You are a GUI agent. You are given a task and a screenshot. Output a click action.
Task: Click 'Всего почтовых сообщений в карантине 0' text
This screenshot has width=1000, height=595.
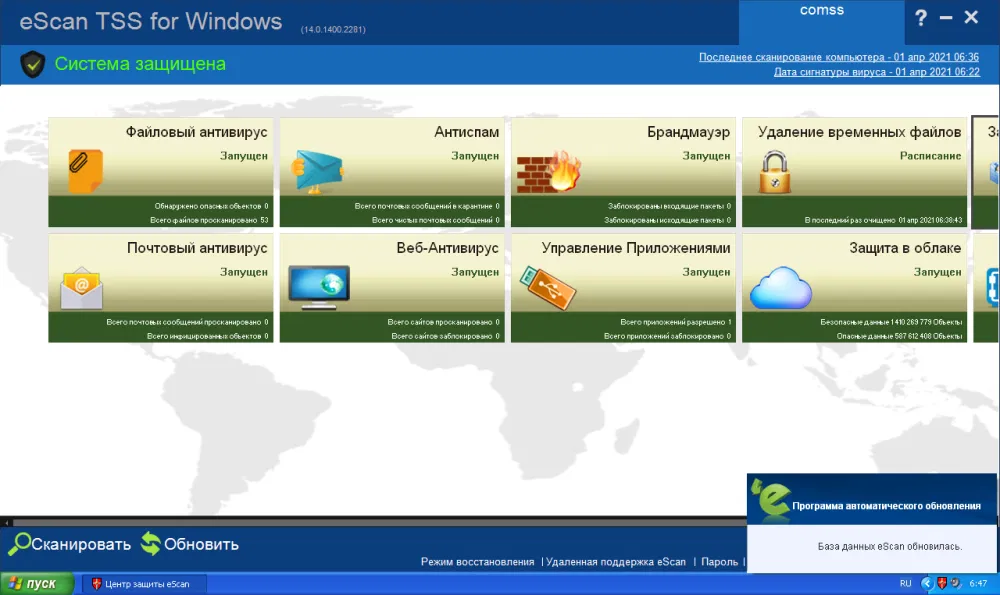coord(427,206)
